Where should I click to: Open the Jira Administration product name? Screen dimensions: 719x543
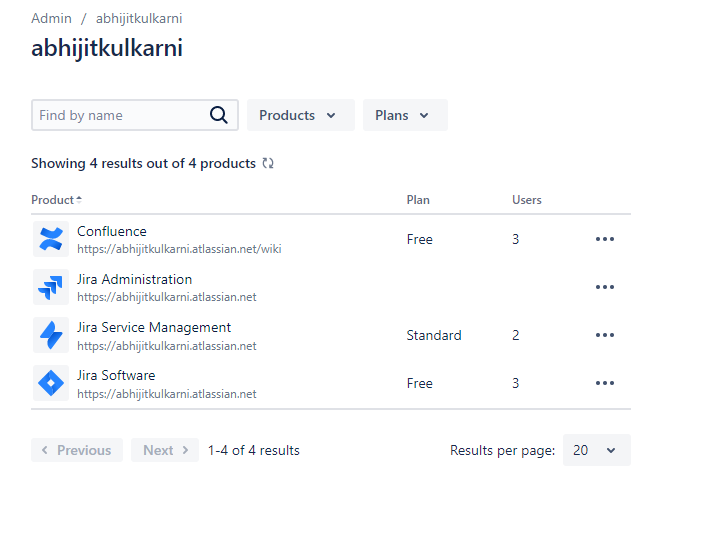134,279
